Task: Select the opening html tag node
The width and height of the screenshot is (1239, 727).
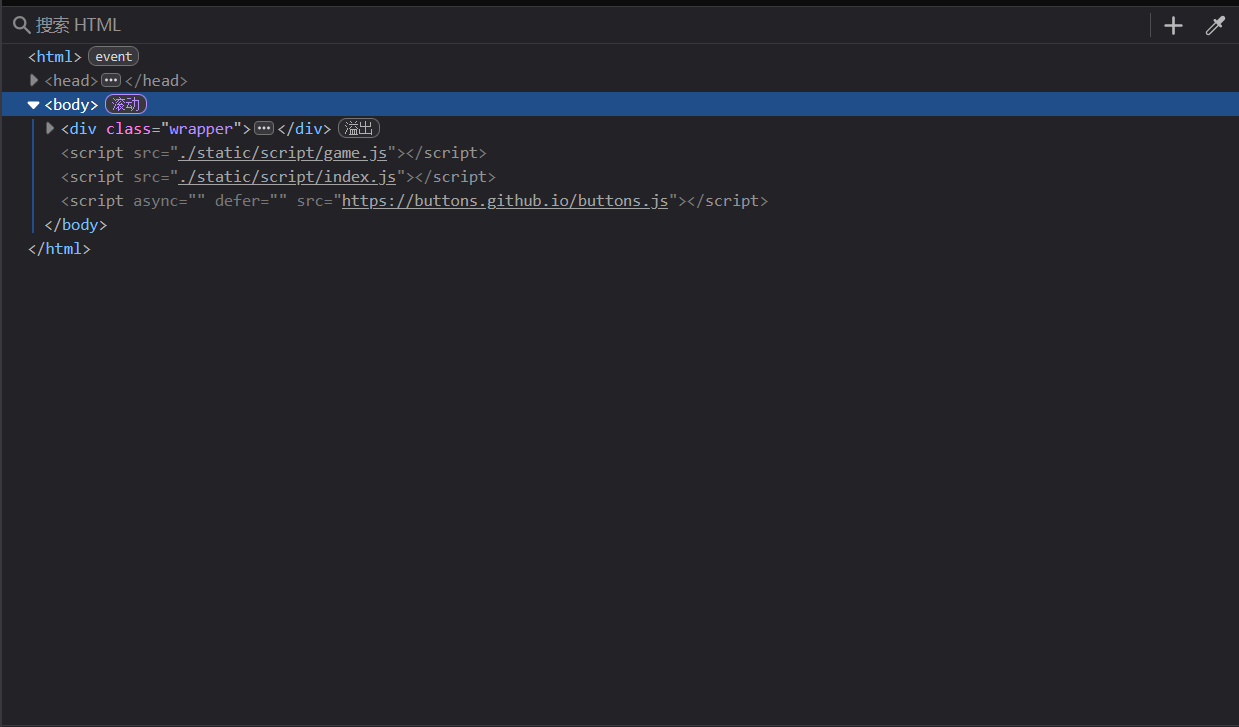Action: 54,57
